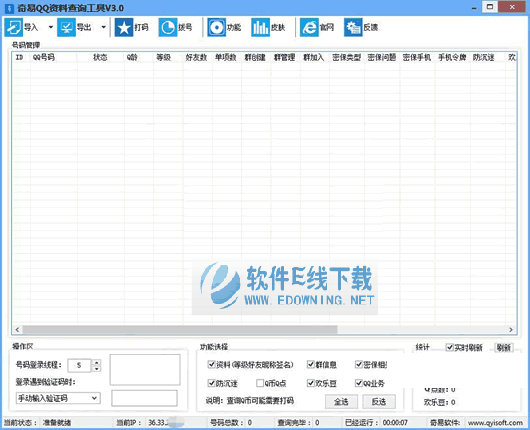The height and width of the screenshot is (430, 530).
Task: Toggle the 实时刷新 checkbox
Action: tap(450, 348)
